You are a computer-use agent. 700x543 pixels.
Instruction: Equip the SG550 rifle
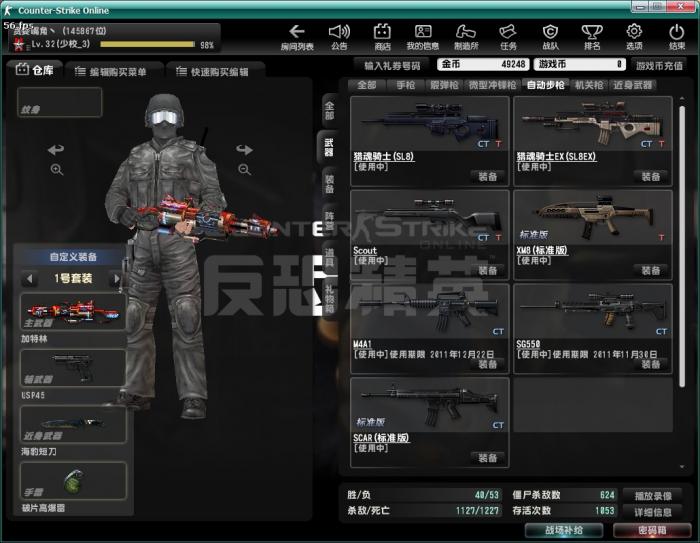click(651, 364)
